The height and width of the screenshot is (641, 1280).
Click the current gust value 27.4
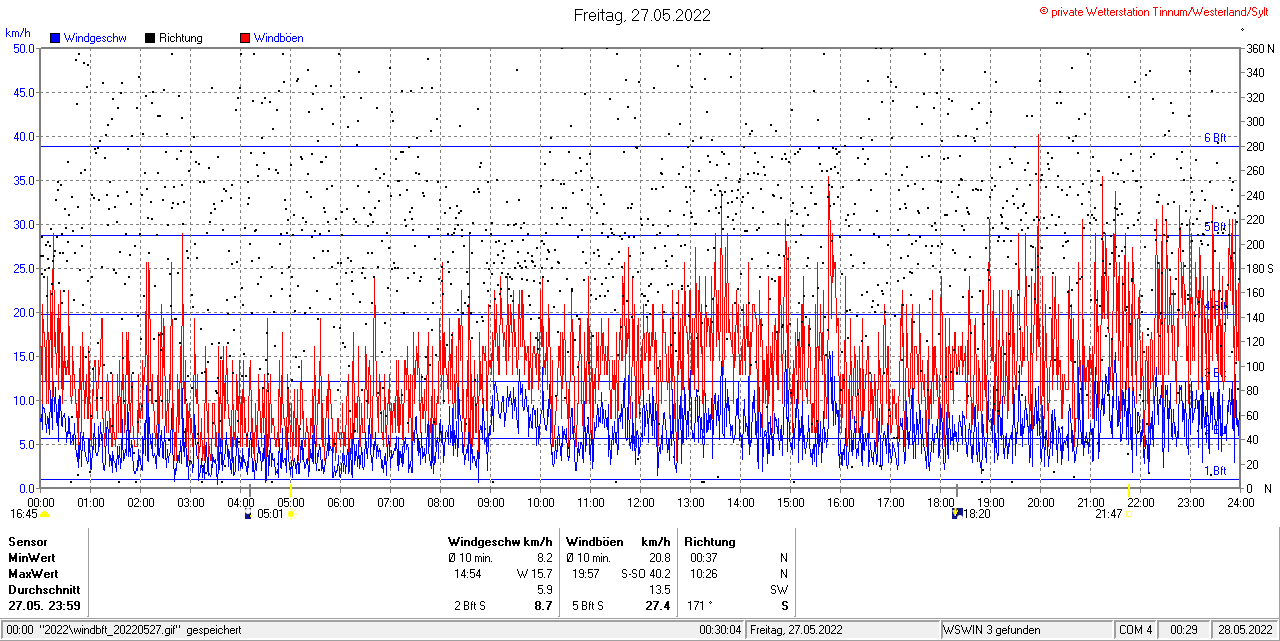(x=659, y=606)
